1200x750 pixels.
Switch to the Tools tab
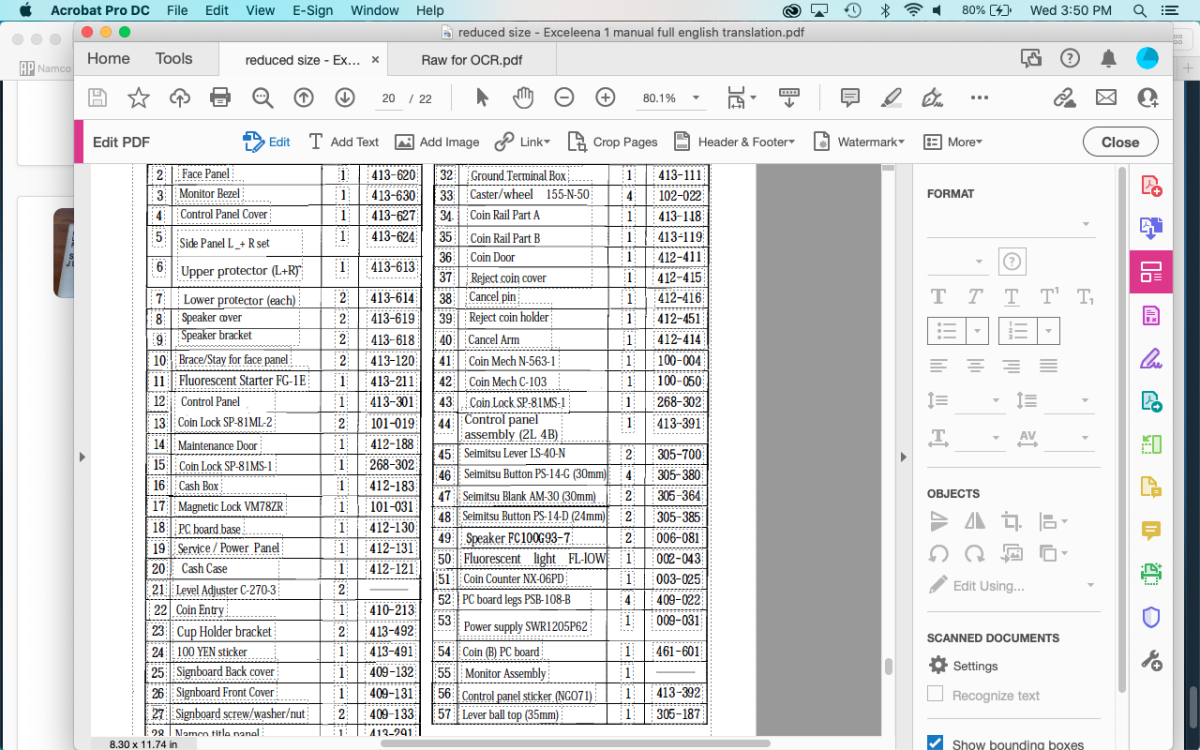[x=174, y=59]
